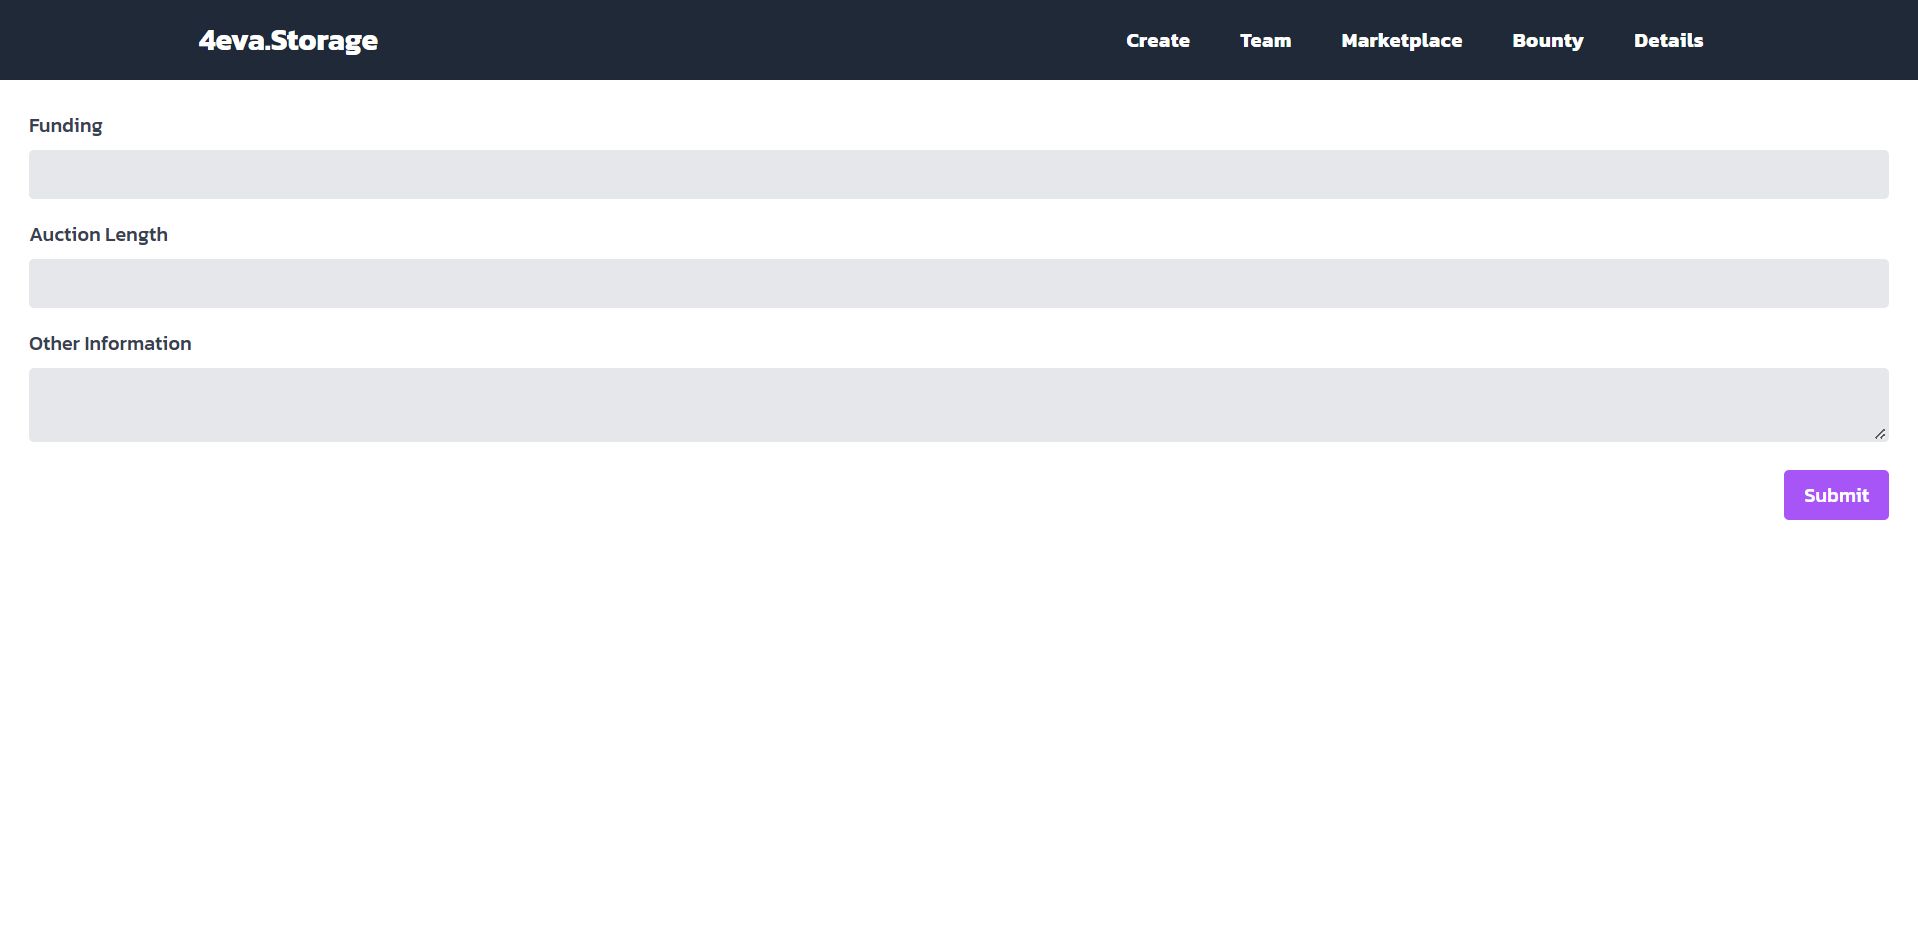Submit the form with the purple button
1918x941 pixels.
(x=1836, y=495)
